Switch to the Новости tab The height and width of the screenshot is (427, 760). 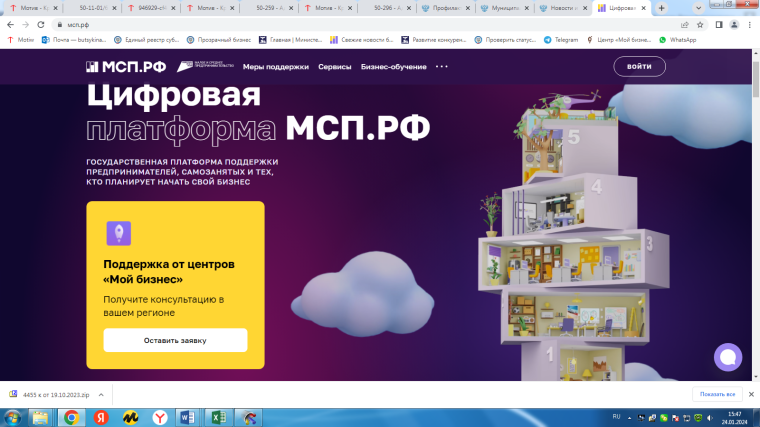click(x=563, y=8)
